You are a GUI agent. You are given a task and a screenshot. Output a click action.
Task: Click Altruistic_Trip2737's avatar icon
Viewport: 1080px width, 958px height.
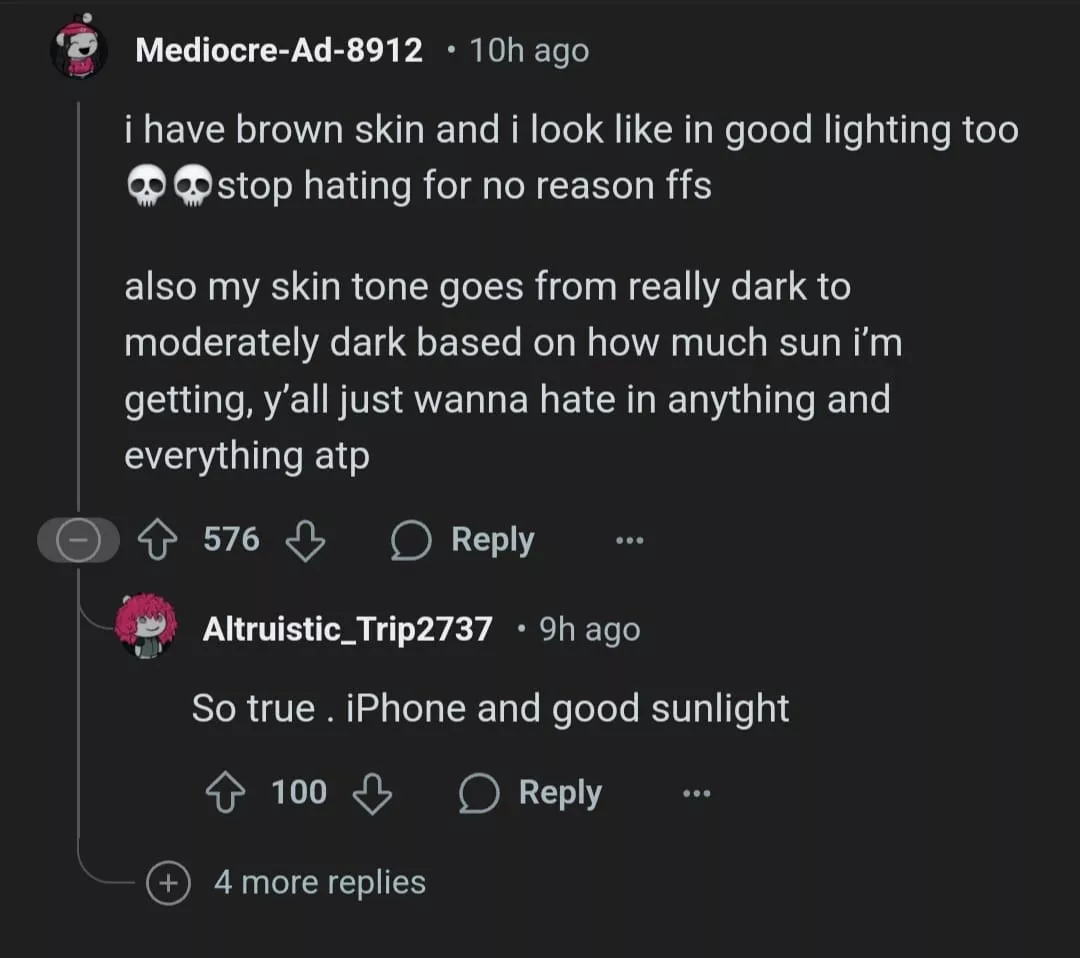pyautogui.click(x=146, y=628)
